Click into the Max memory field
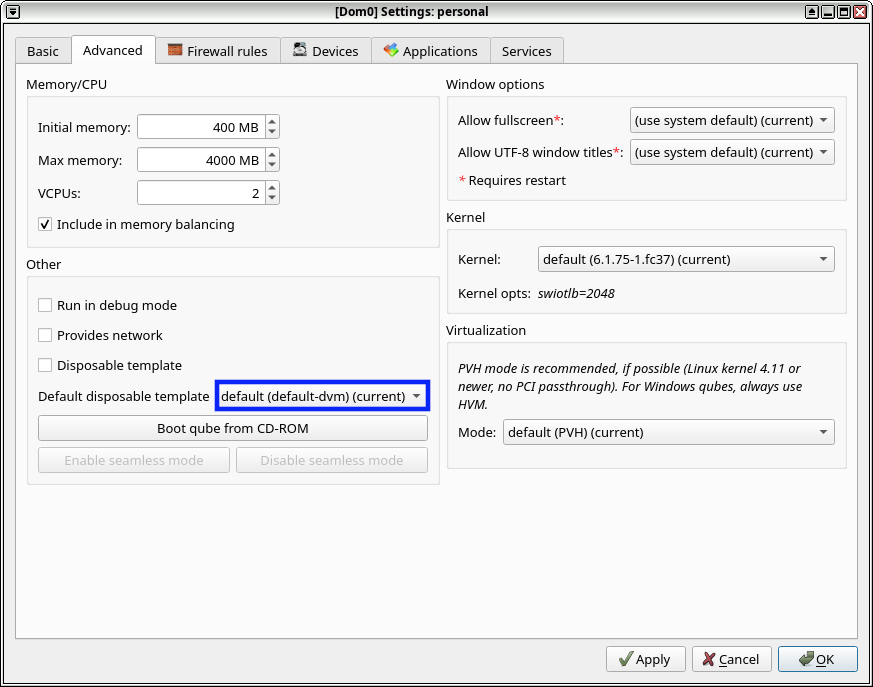 point(202,160)
